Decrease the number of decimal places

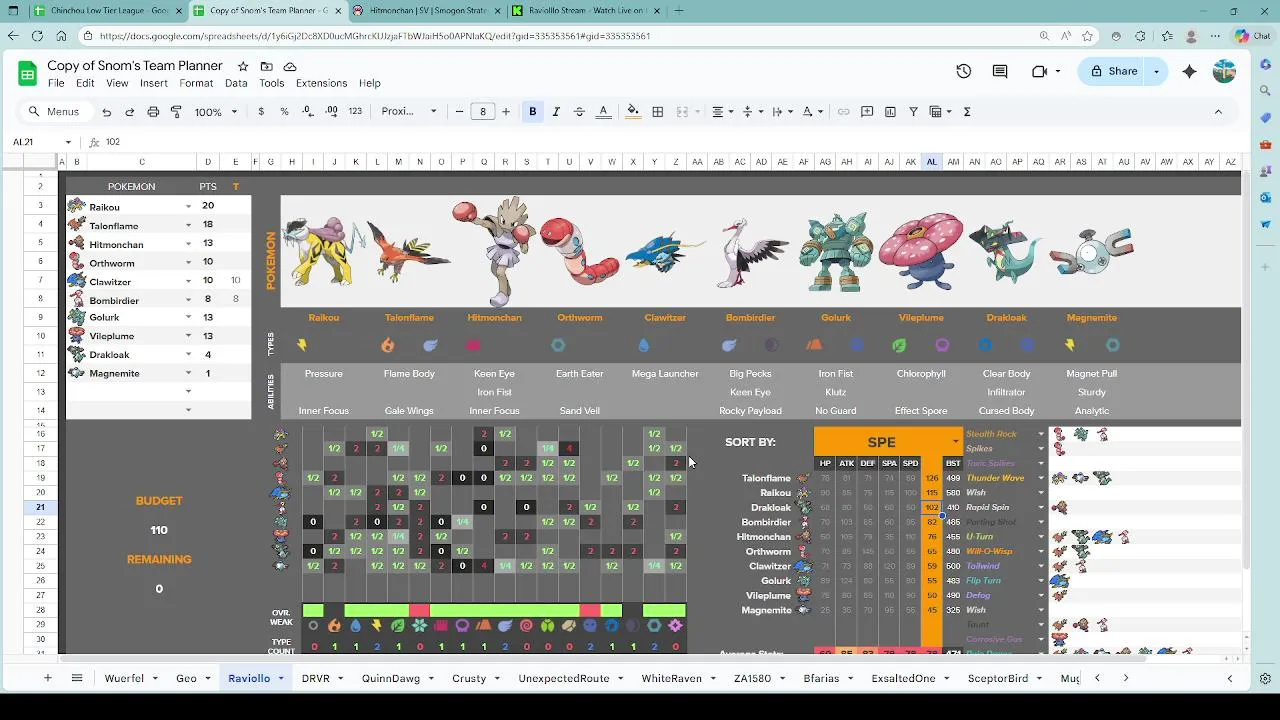point(308,112)
